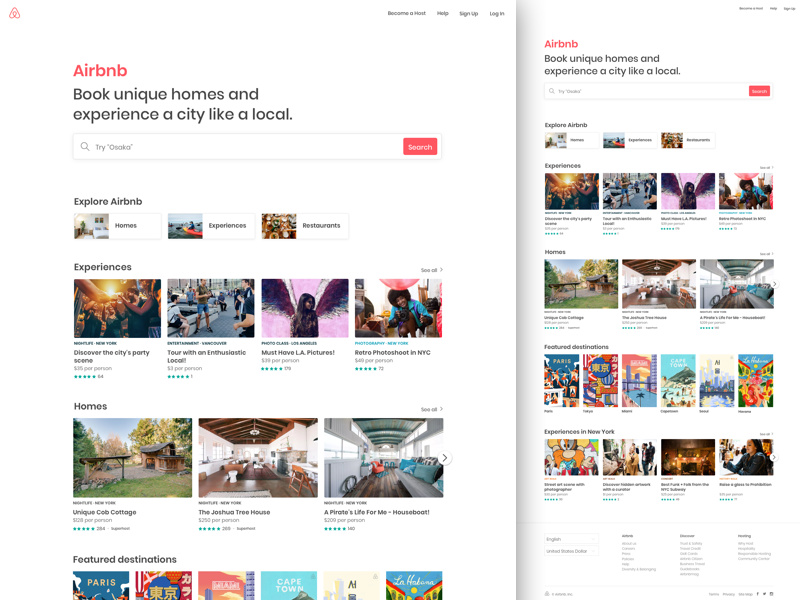Select the Experiences card in the preview Explore Airbnb

[x=630, y=140]
